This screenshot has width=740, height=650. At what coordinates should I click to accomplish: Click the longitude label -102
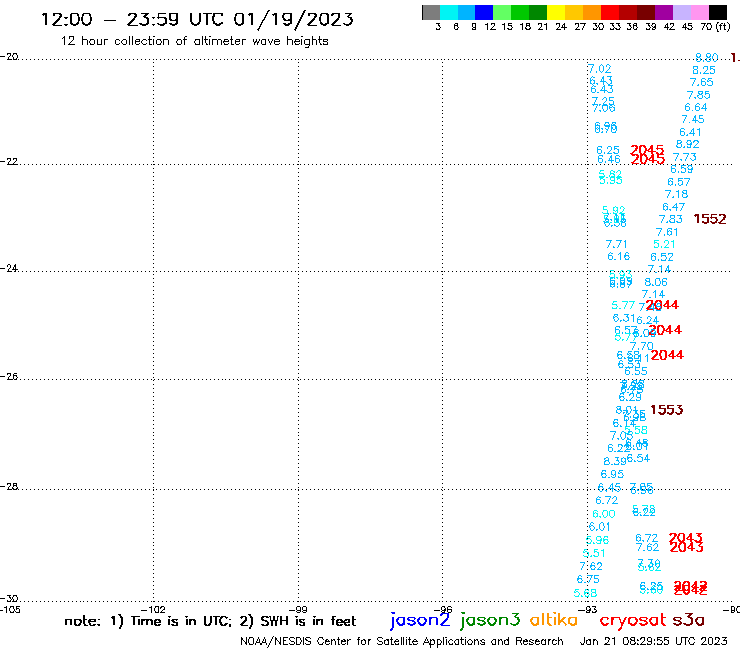tap(153, 610)
